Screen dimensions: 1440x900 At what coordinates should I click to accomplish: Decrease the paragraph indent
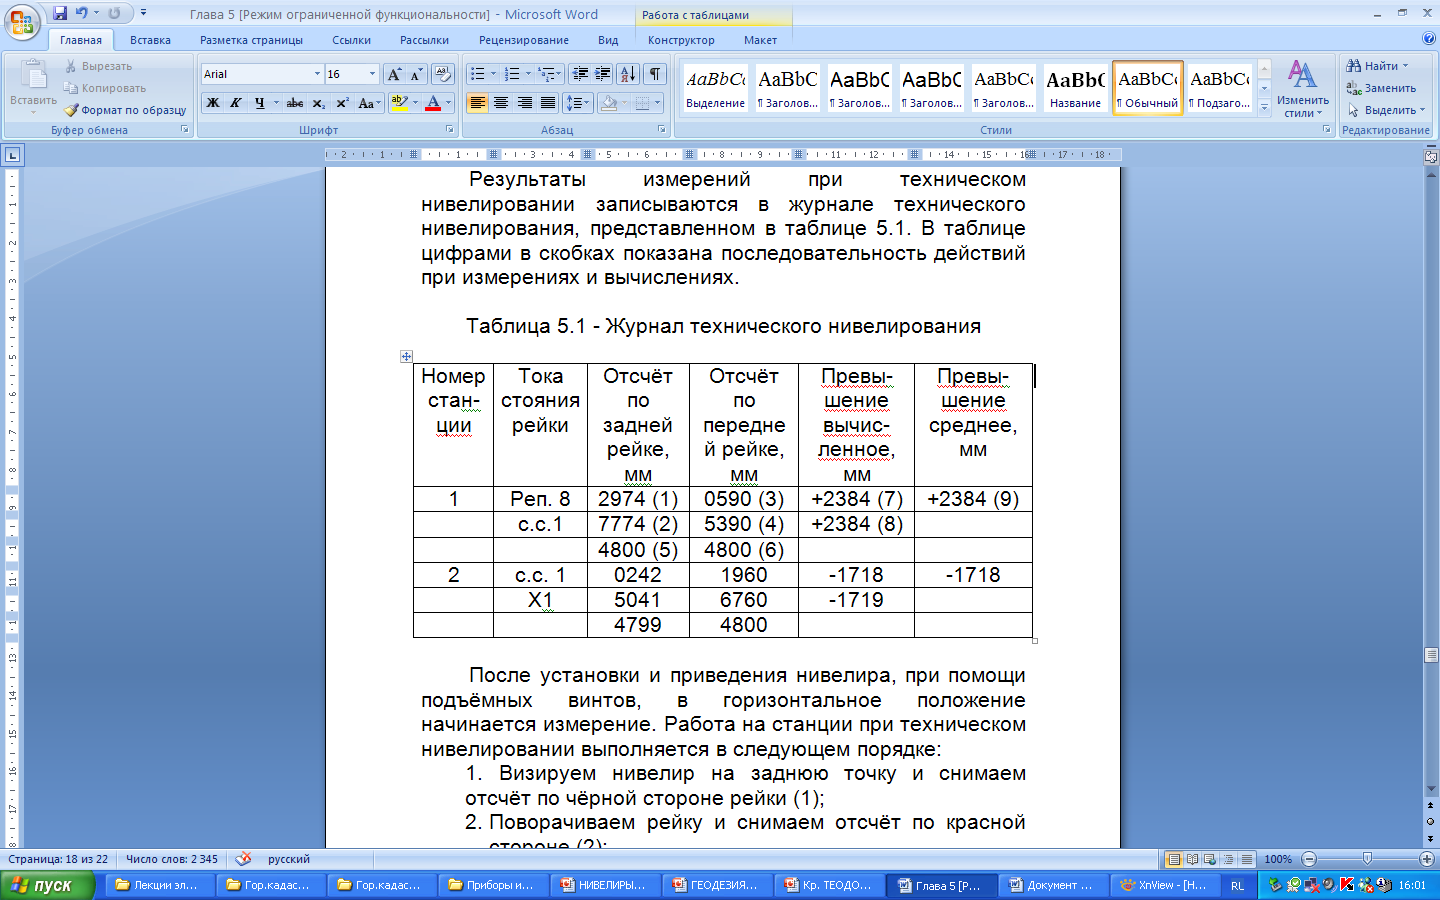580,74
